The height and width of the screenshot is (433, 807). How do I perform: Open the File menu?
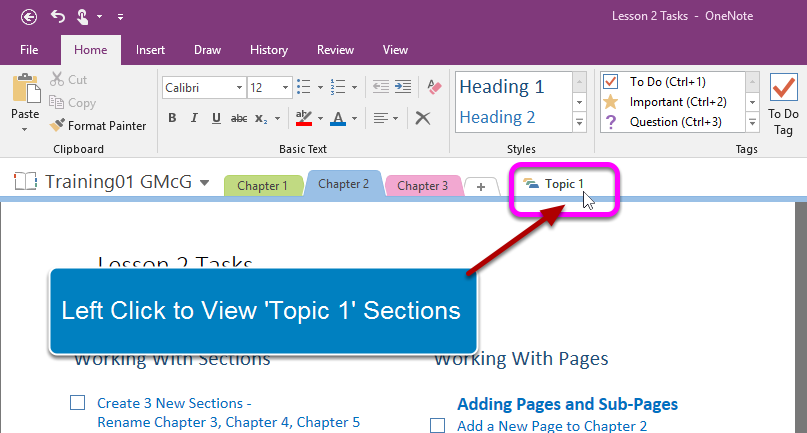(x=29, y=50)
